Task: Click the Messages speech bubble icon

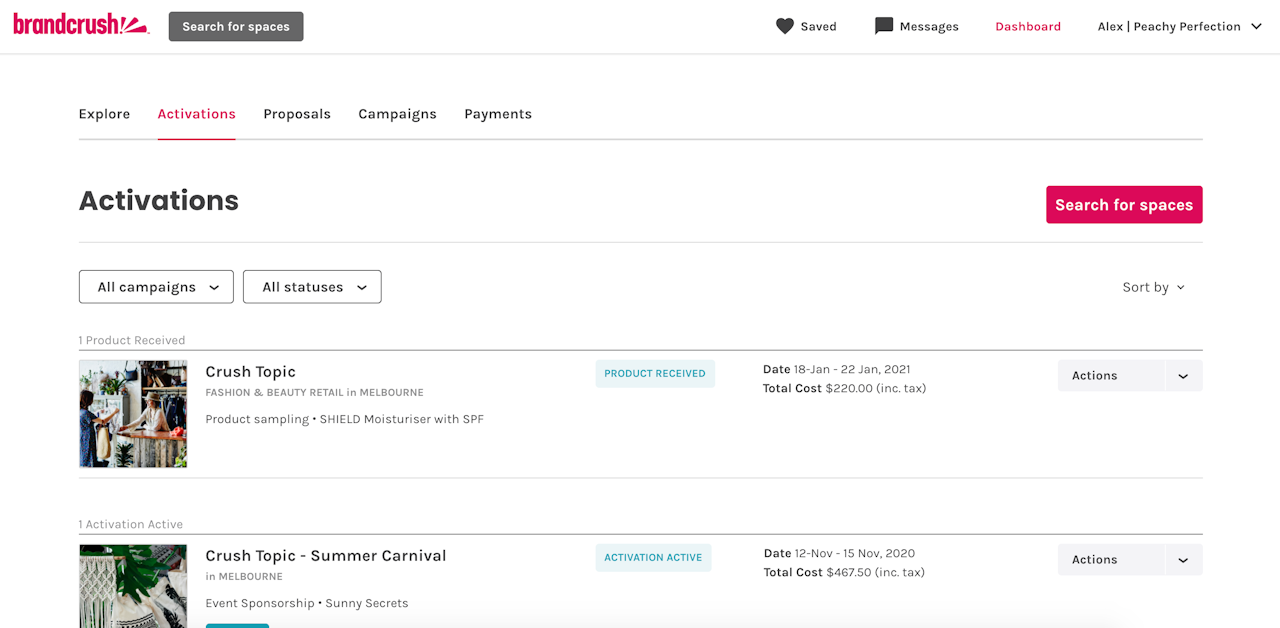Action: 883,26
